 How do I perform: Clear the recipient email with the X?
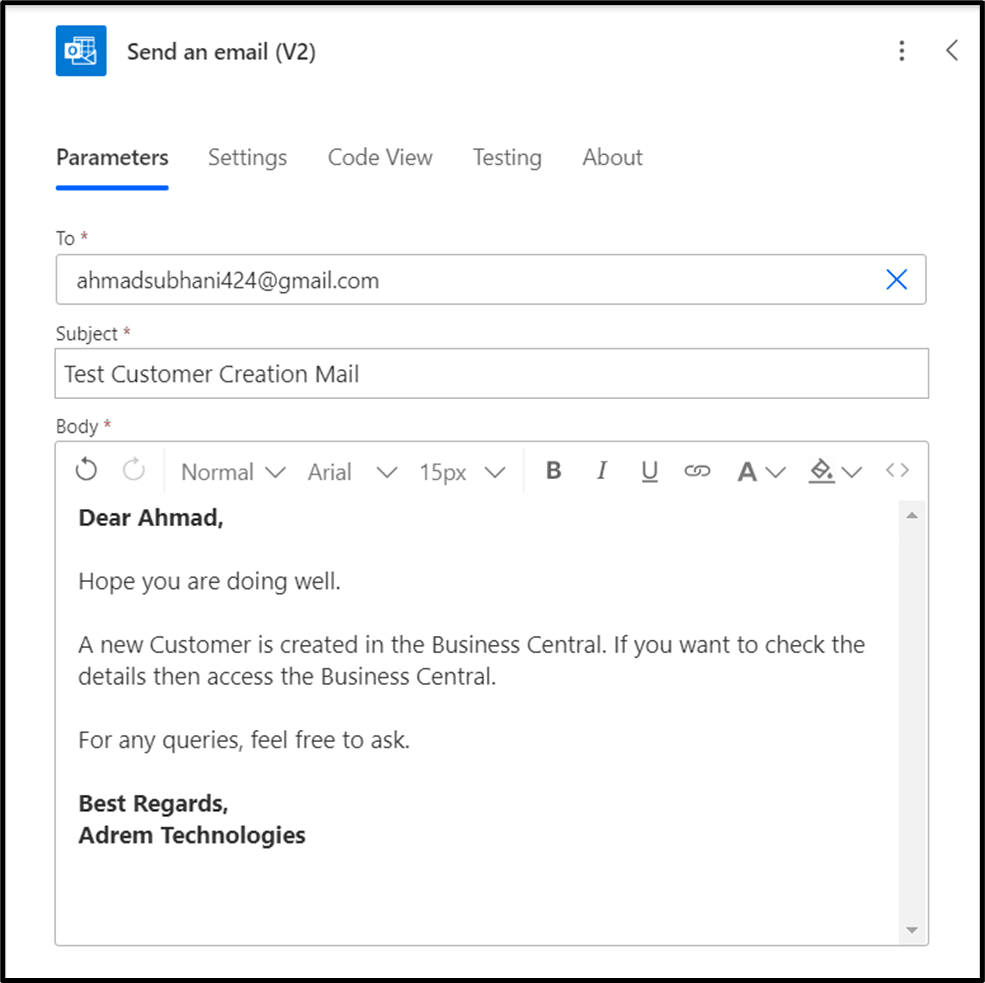click(x=897, y=280)
